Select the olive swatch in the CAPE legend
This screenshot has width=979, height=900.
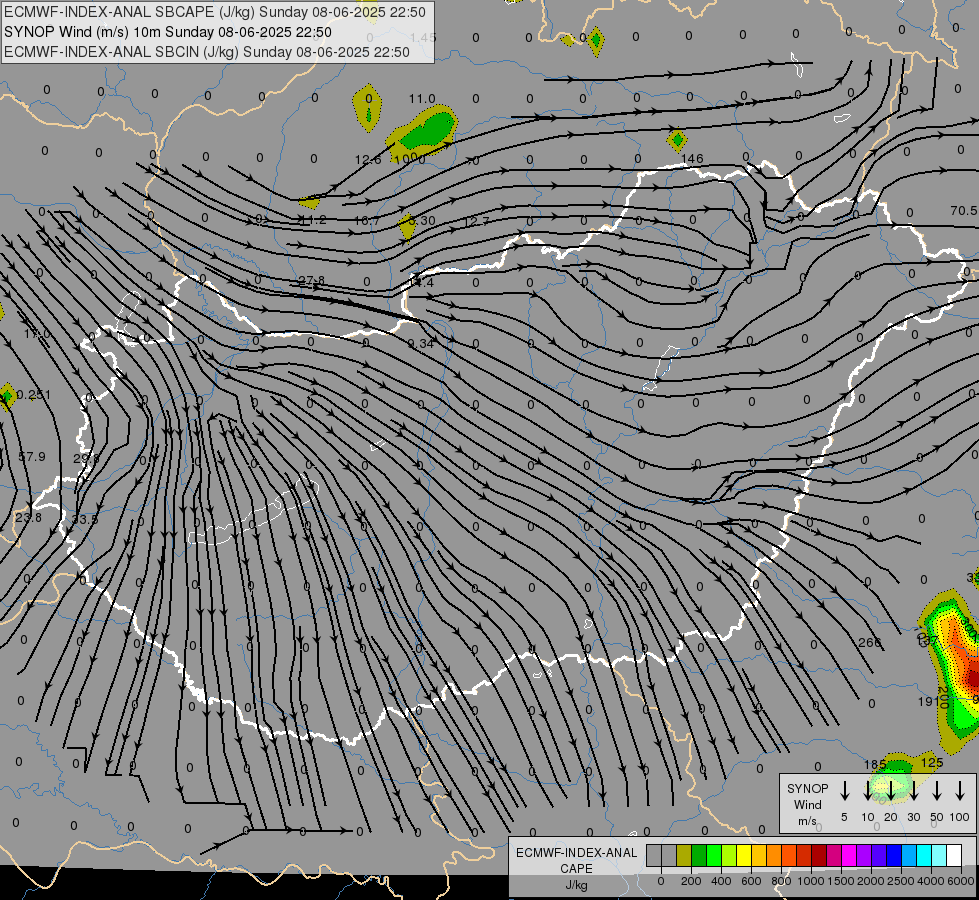(684, 855)
